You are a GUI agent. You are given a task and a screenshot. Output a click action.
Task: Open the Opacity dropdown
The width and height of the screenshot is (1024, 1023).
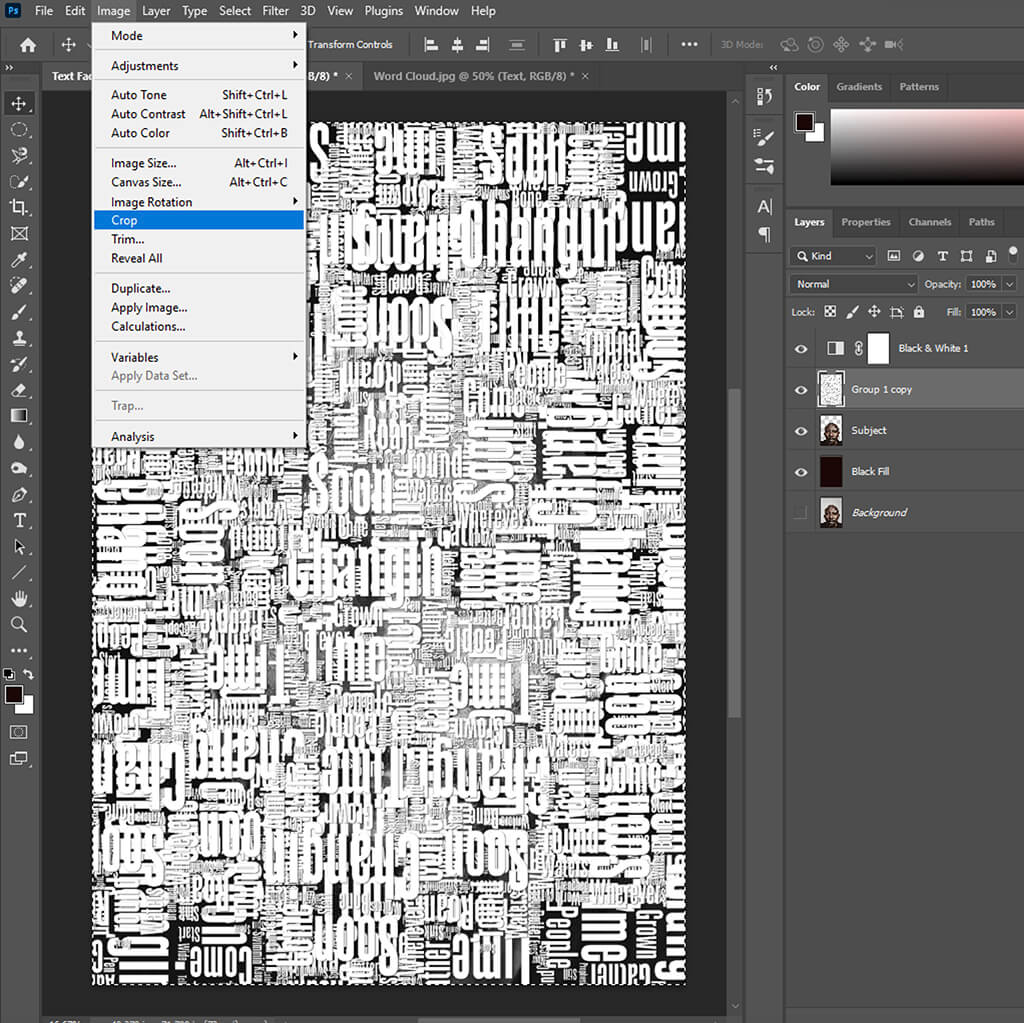[1010, 284]
